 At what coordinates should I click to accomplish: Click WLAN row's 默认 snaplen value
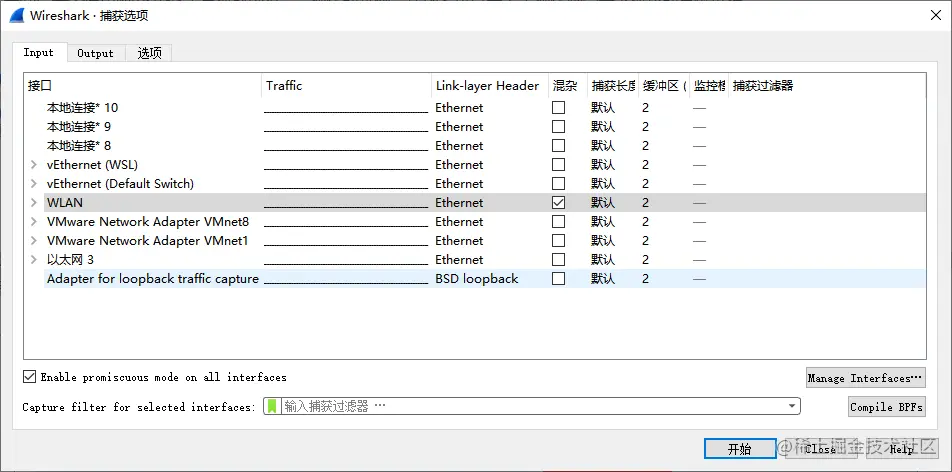coord(603,202)
